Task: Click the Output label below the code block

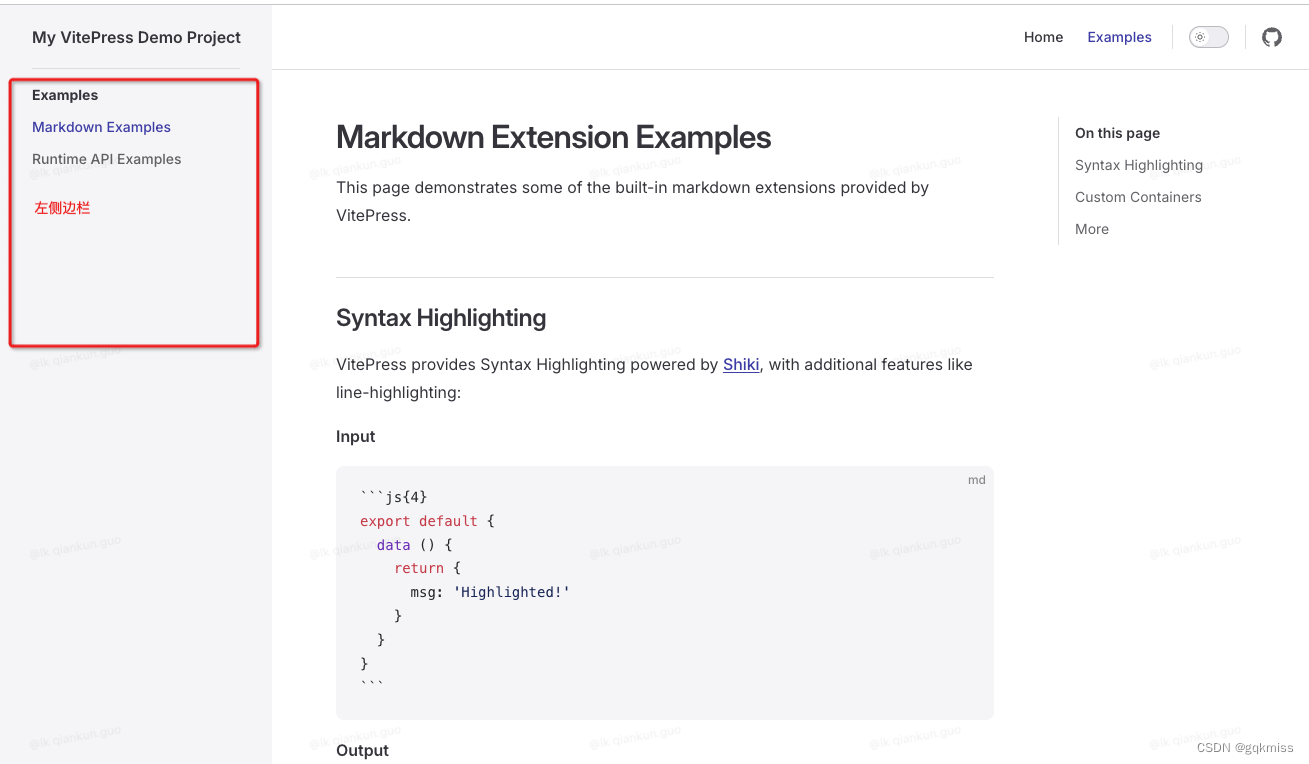Action: [x=362, y=750]
